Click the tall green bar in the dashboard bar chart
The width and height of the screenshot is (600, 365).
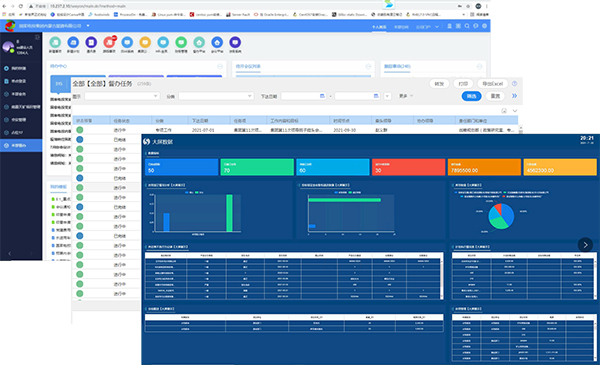(229, 213)
